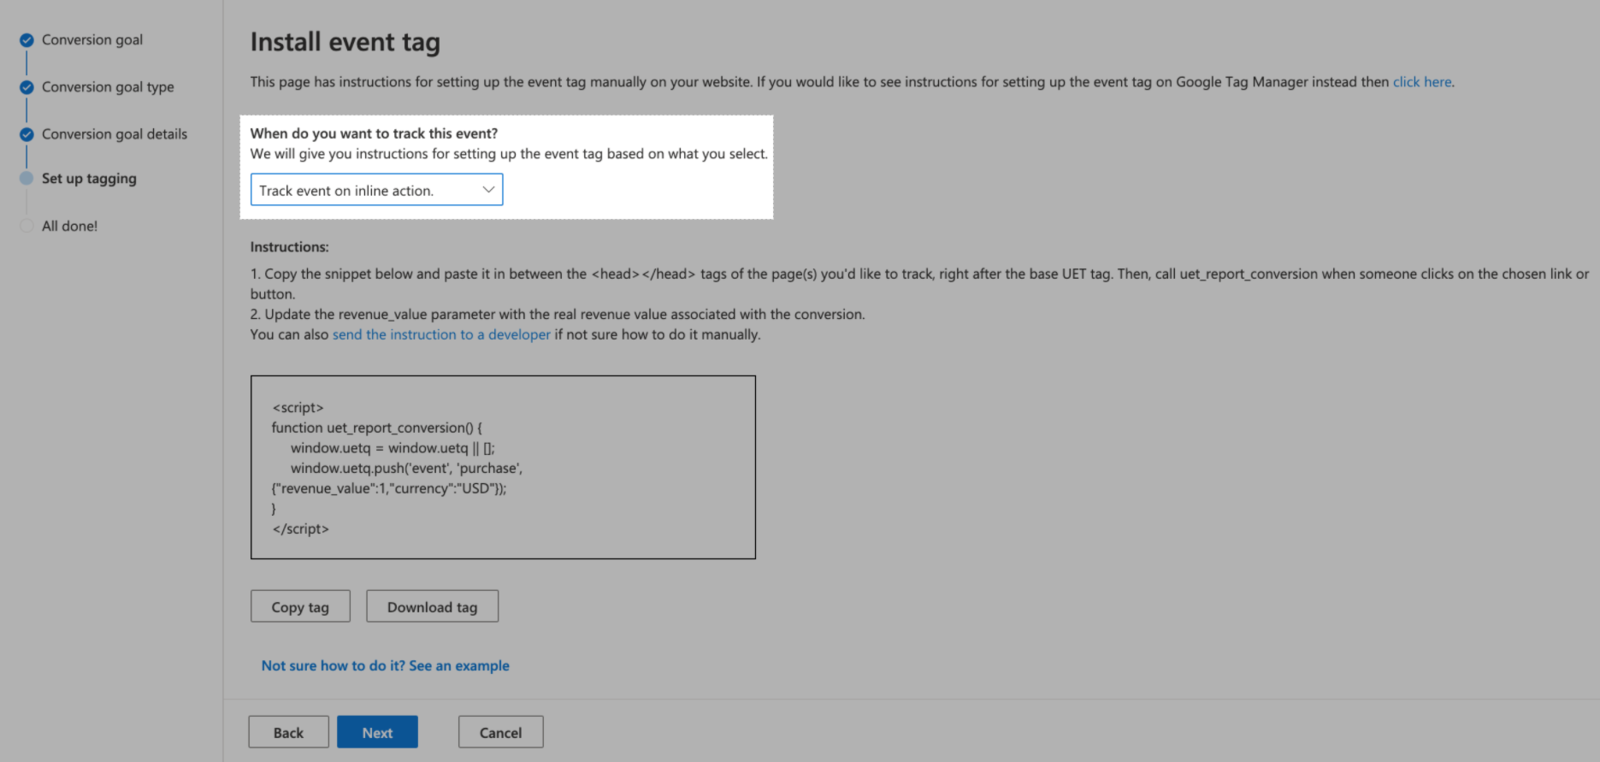Click the Download tag button
This screenshot has height=762, width=1600.
coord(432,607)
